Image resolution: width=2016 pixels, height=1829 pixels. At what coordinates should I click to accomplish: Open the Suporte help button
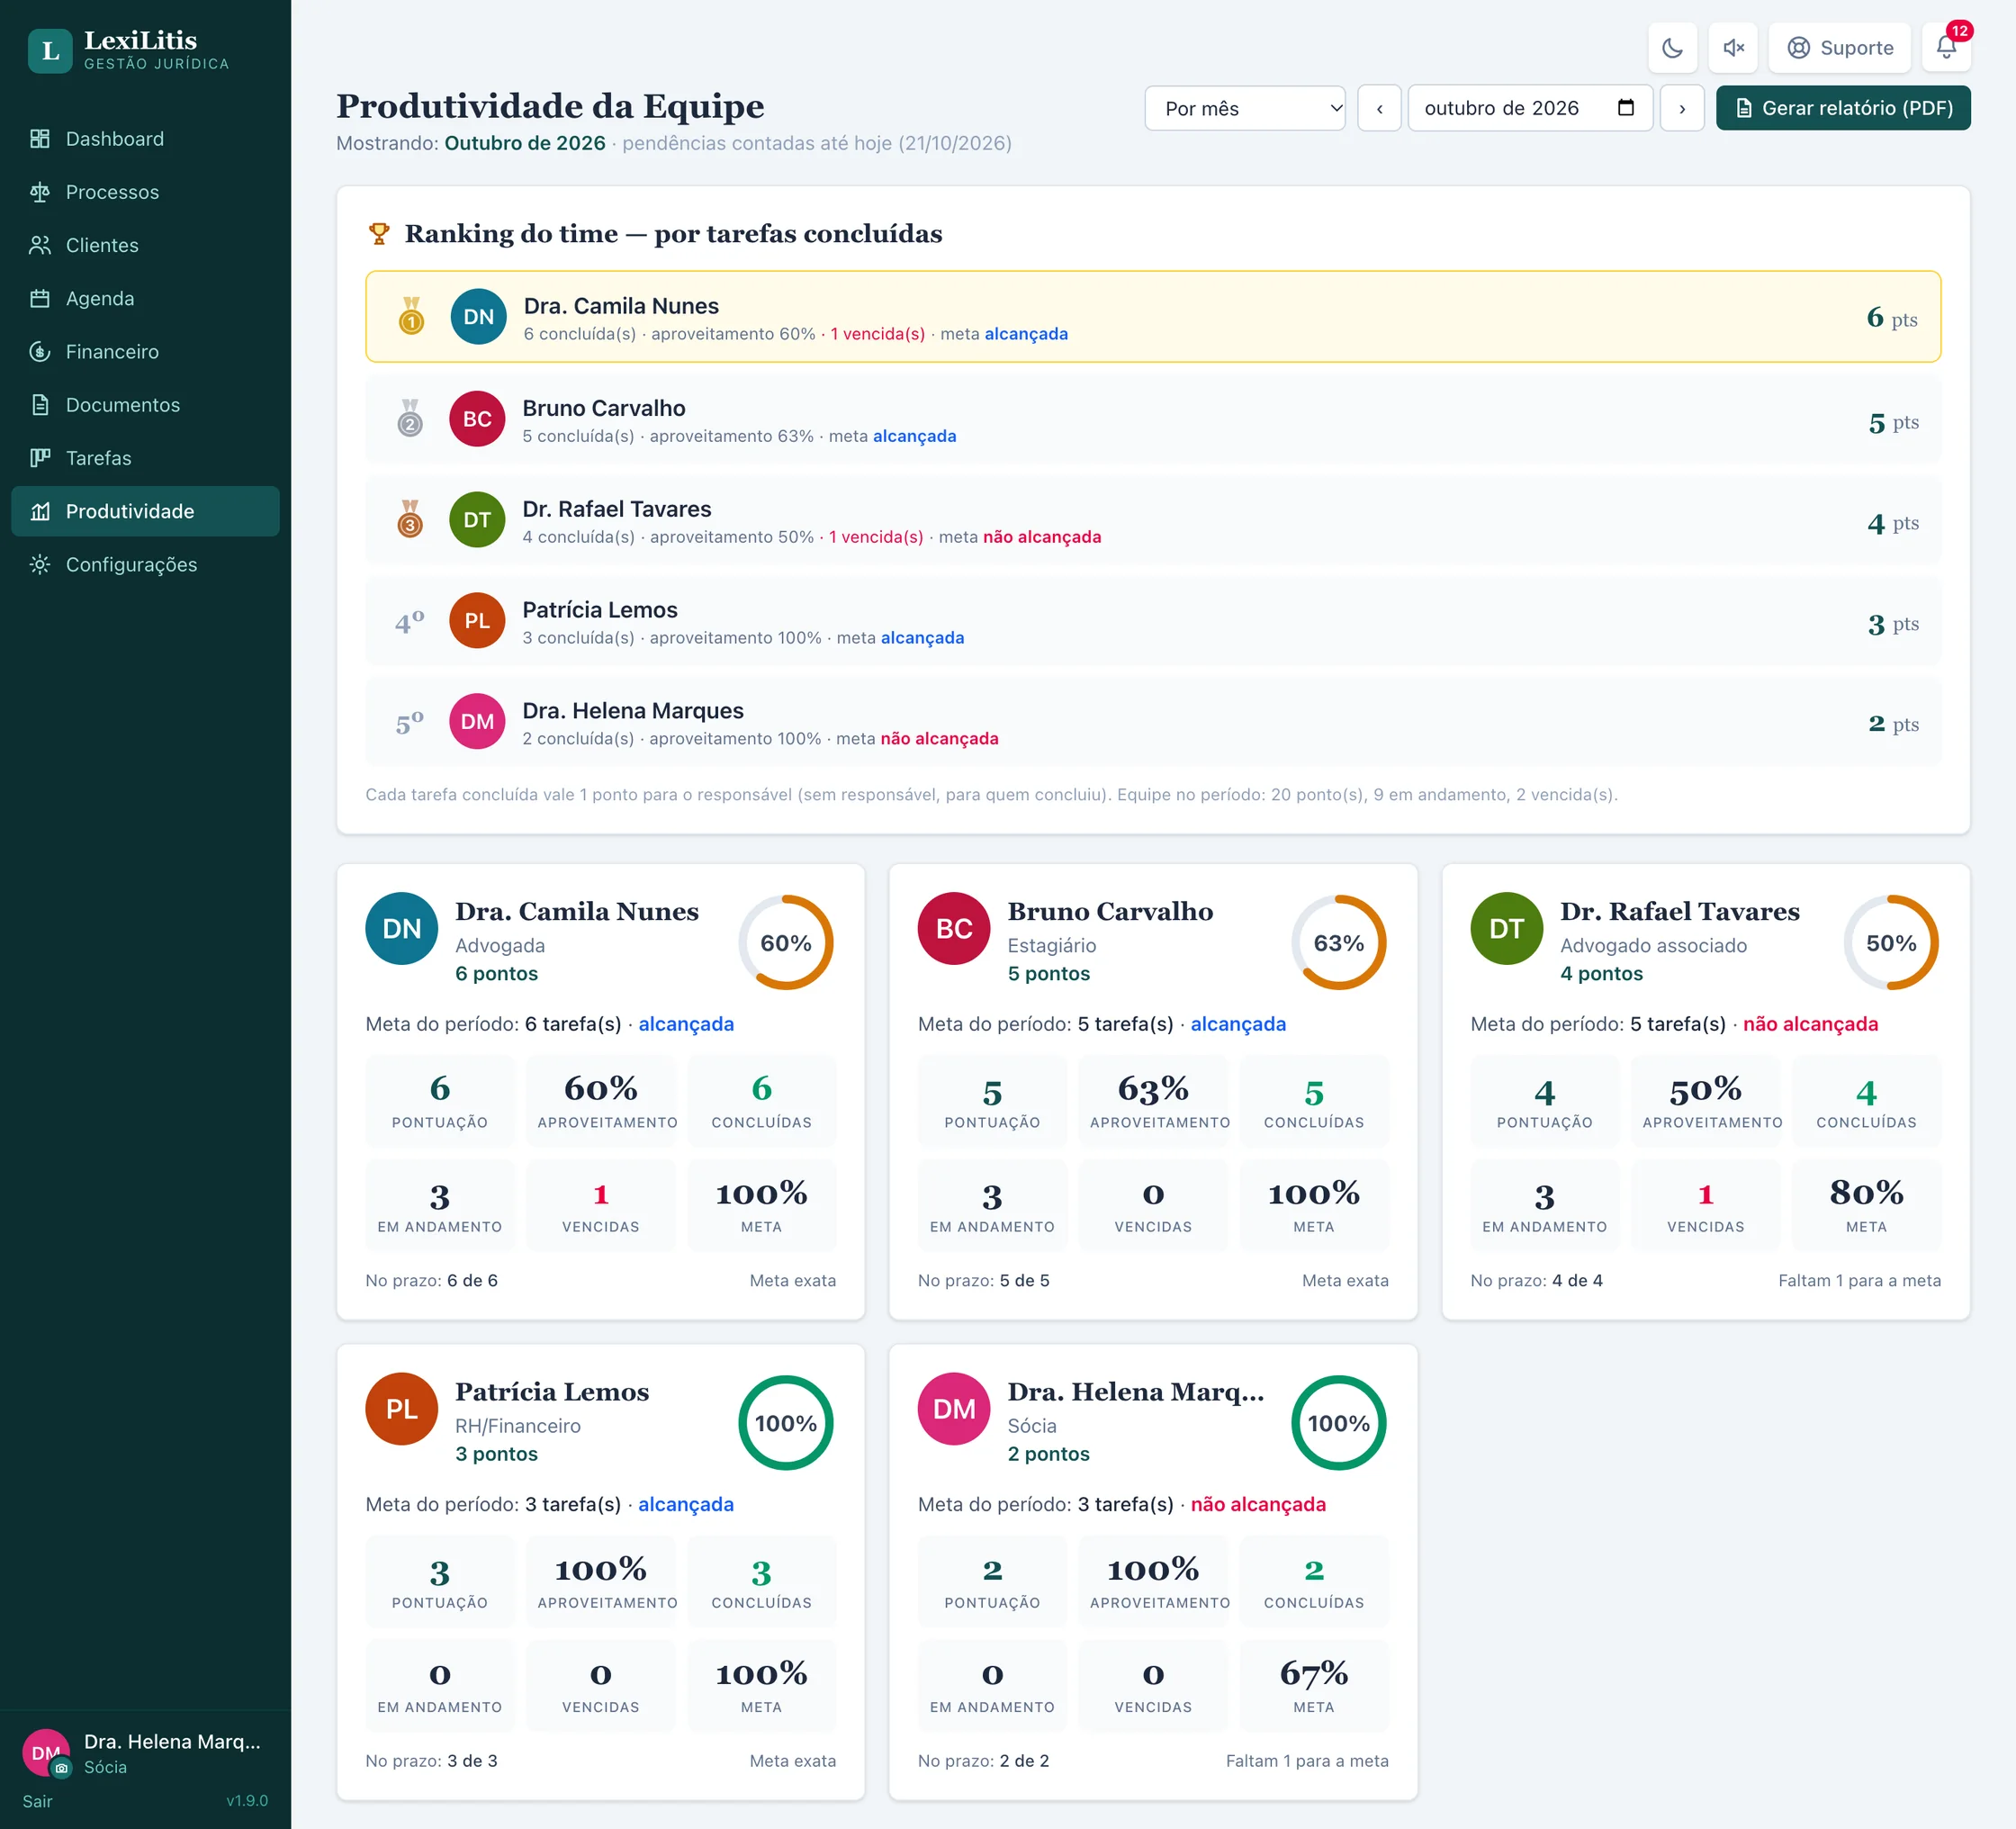pyautogui.click(x=1840, y=48)
